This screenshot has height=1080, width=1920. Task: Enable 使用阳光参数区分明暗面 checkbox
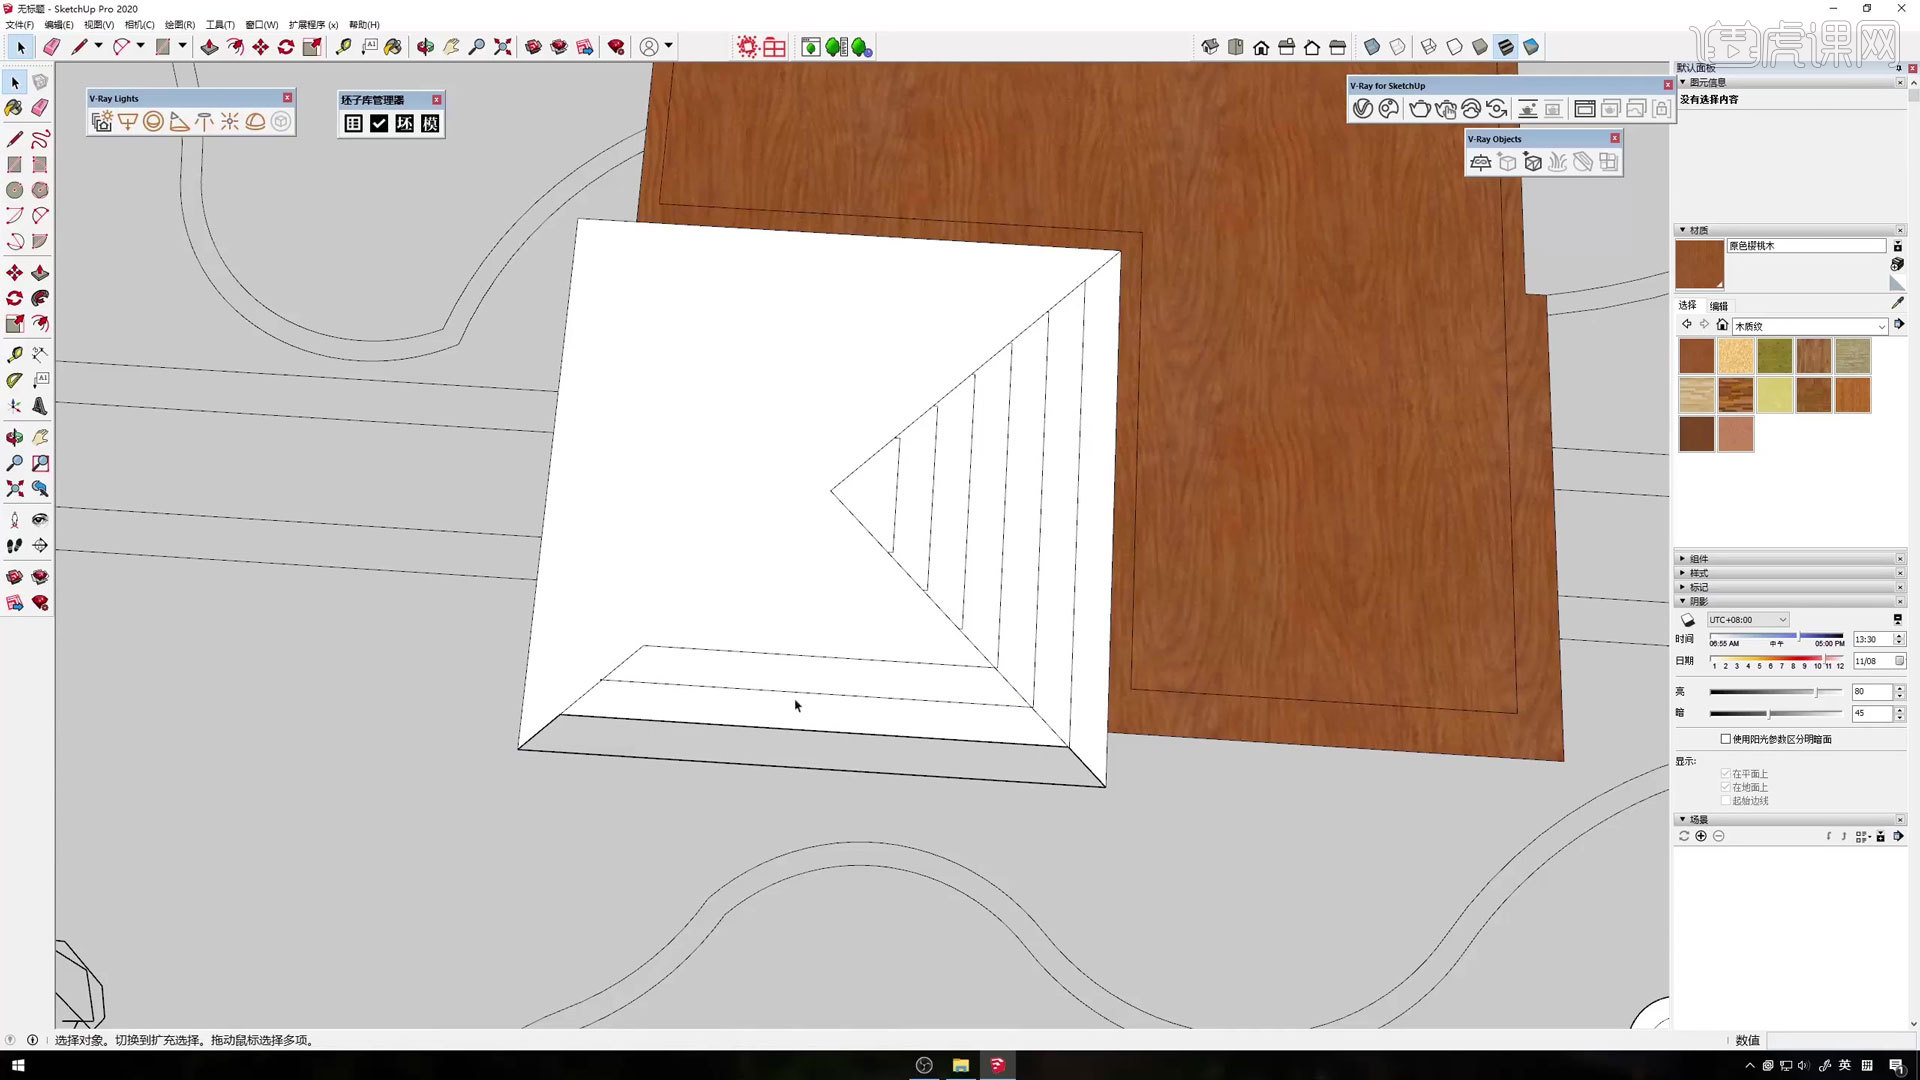pos(1726,739)
